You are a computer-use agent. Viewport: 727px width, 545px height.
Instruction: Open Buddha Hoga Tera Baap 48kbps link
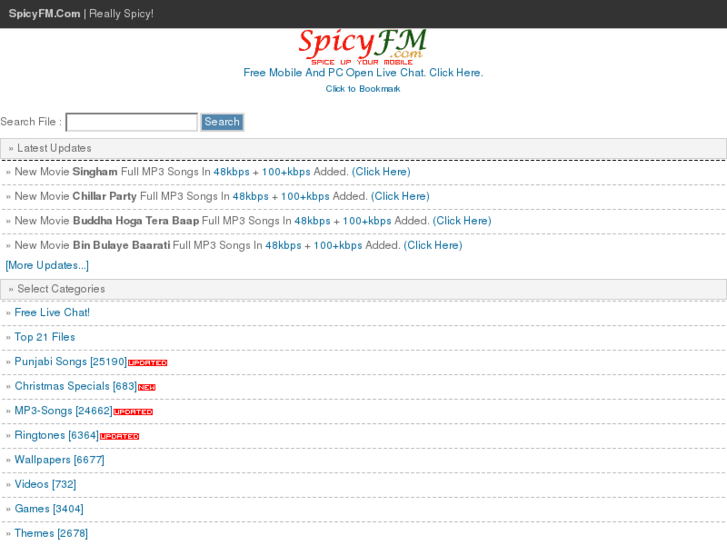click(x=312, y=221)
